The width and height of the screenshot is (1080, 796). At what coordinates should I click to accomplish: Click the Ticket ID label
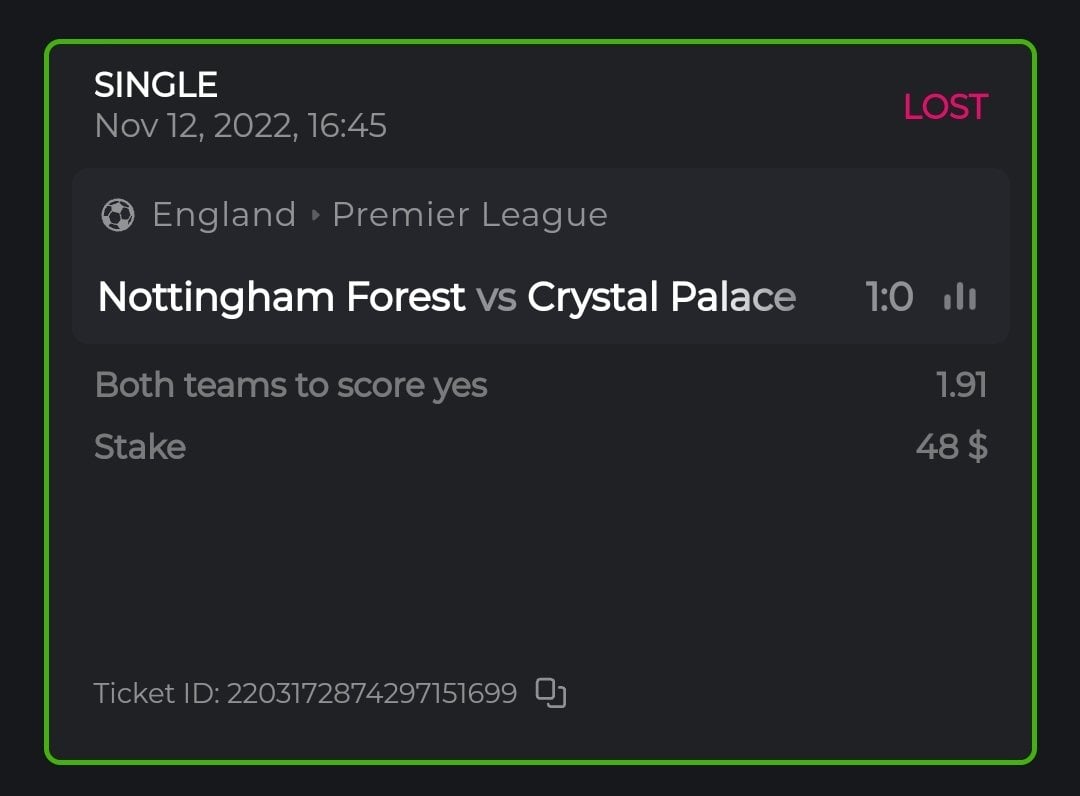156,693
